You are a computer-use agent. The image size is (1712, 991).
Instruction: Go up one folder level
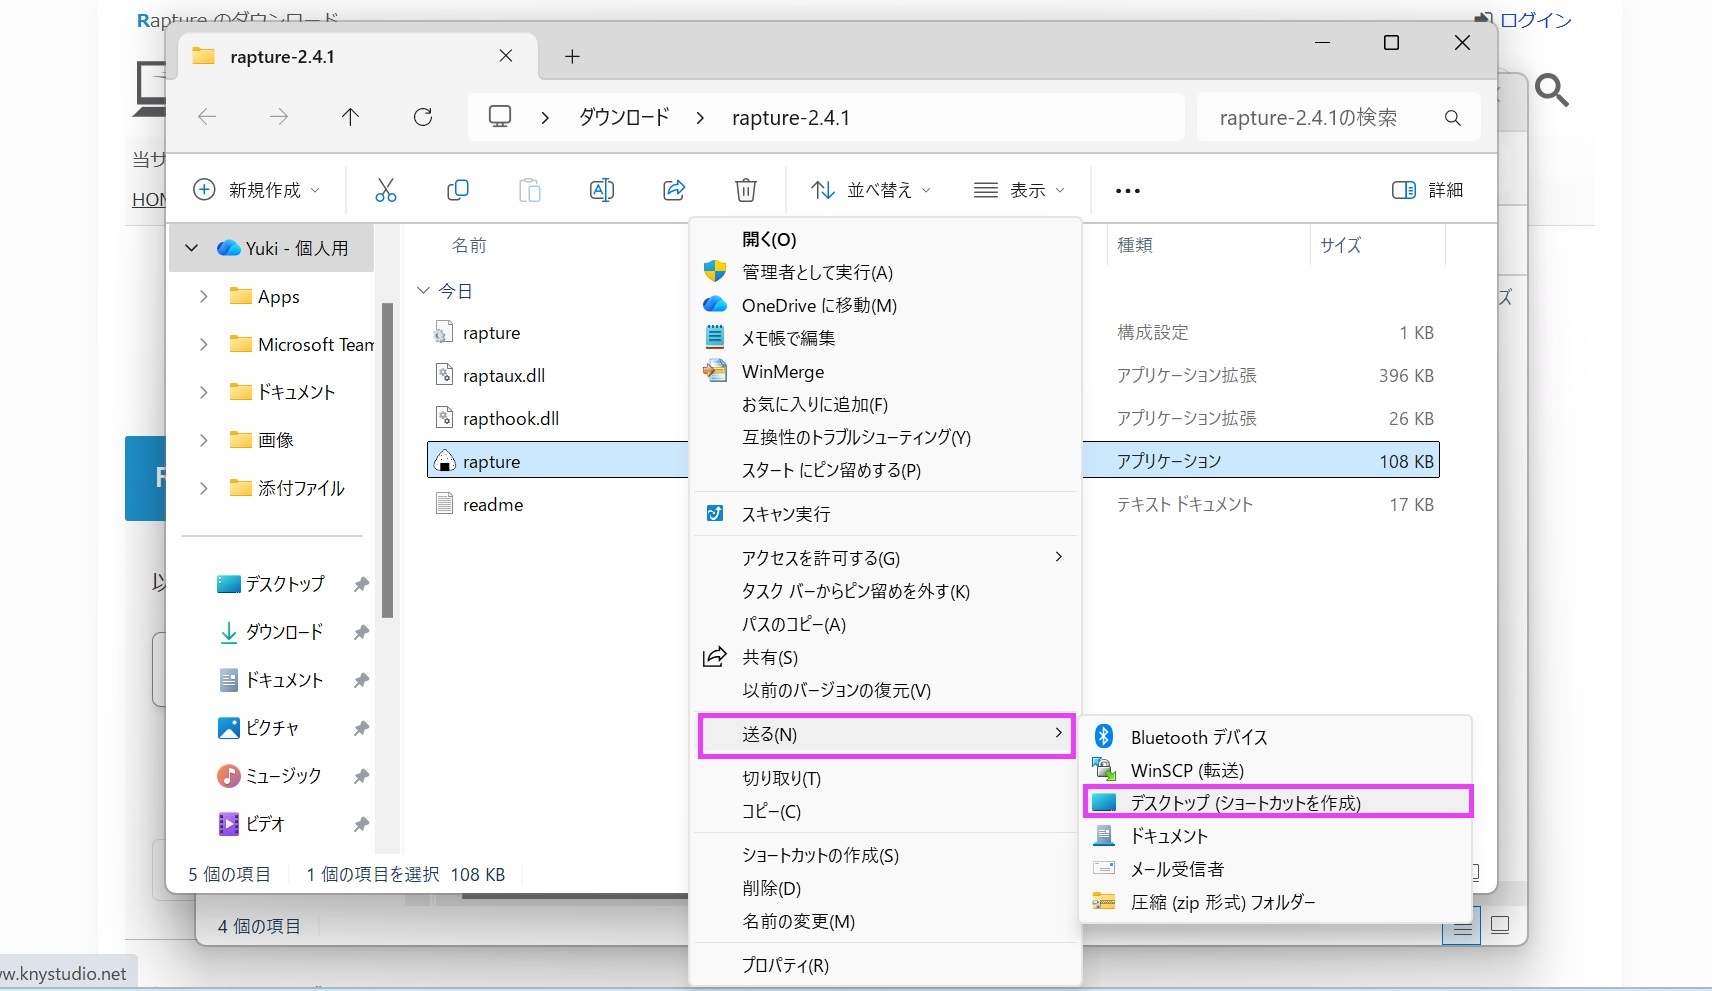pos(350,117)
